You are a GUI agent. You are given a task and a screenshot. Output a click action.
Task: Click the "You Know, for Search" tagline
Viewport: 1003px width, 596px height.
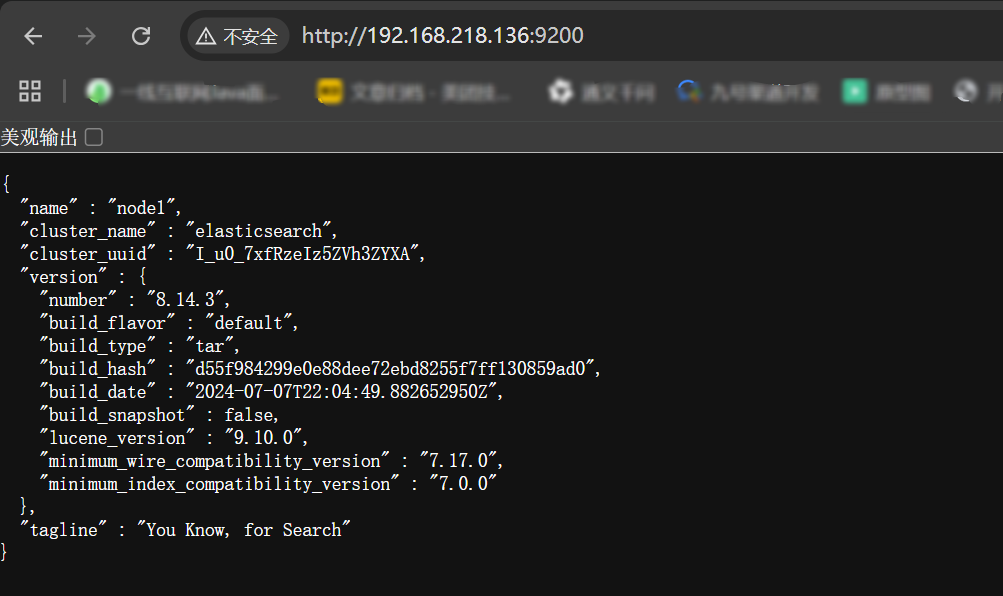[243, 530]
